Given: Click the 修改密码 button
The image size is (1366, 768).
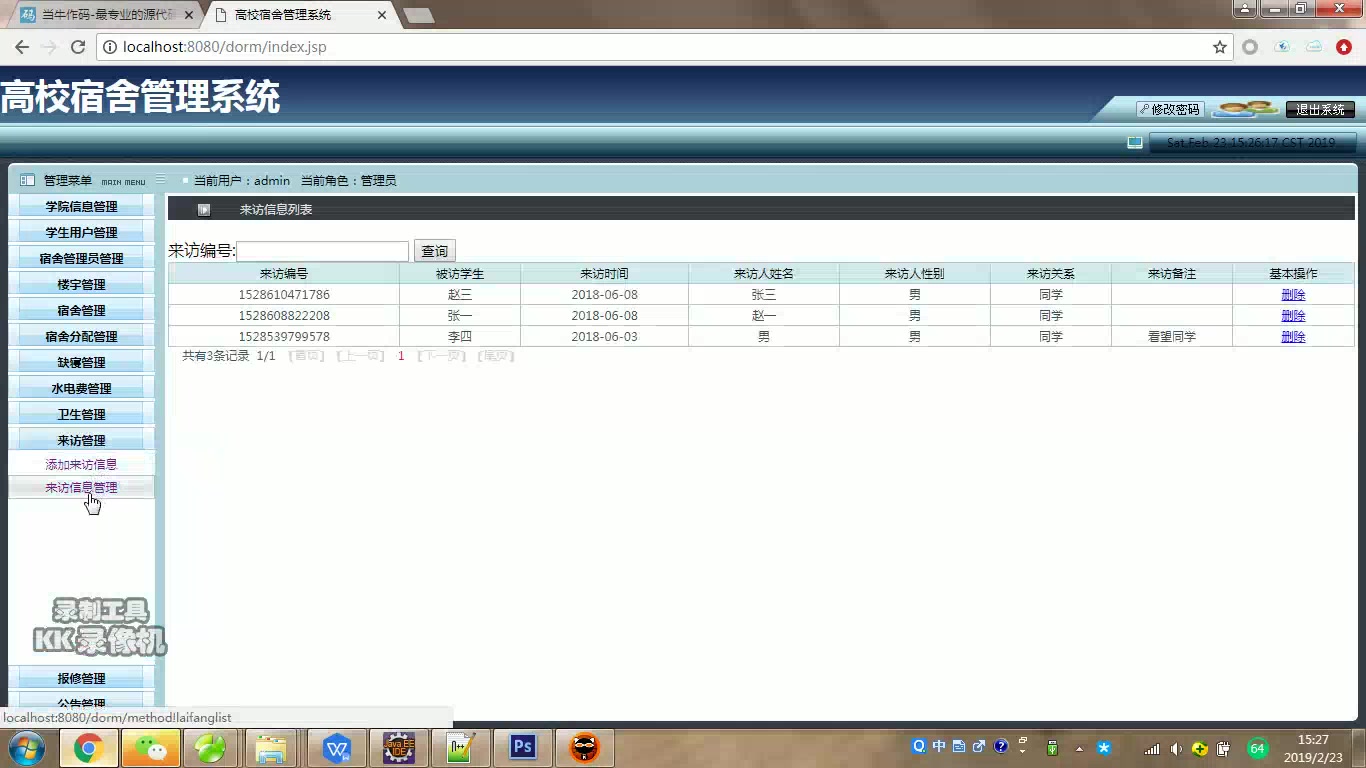Looking at the screenshot, I should pos(1168,109).
